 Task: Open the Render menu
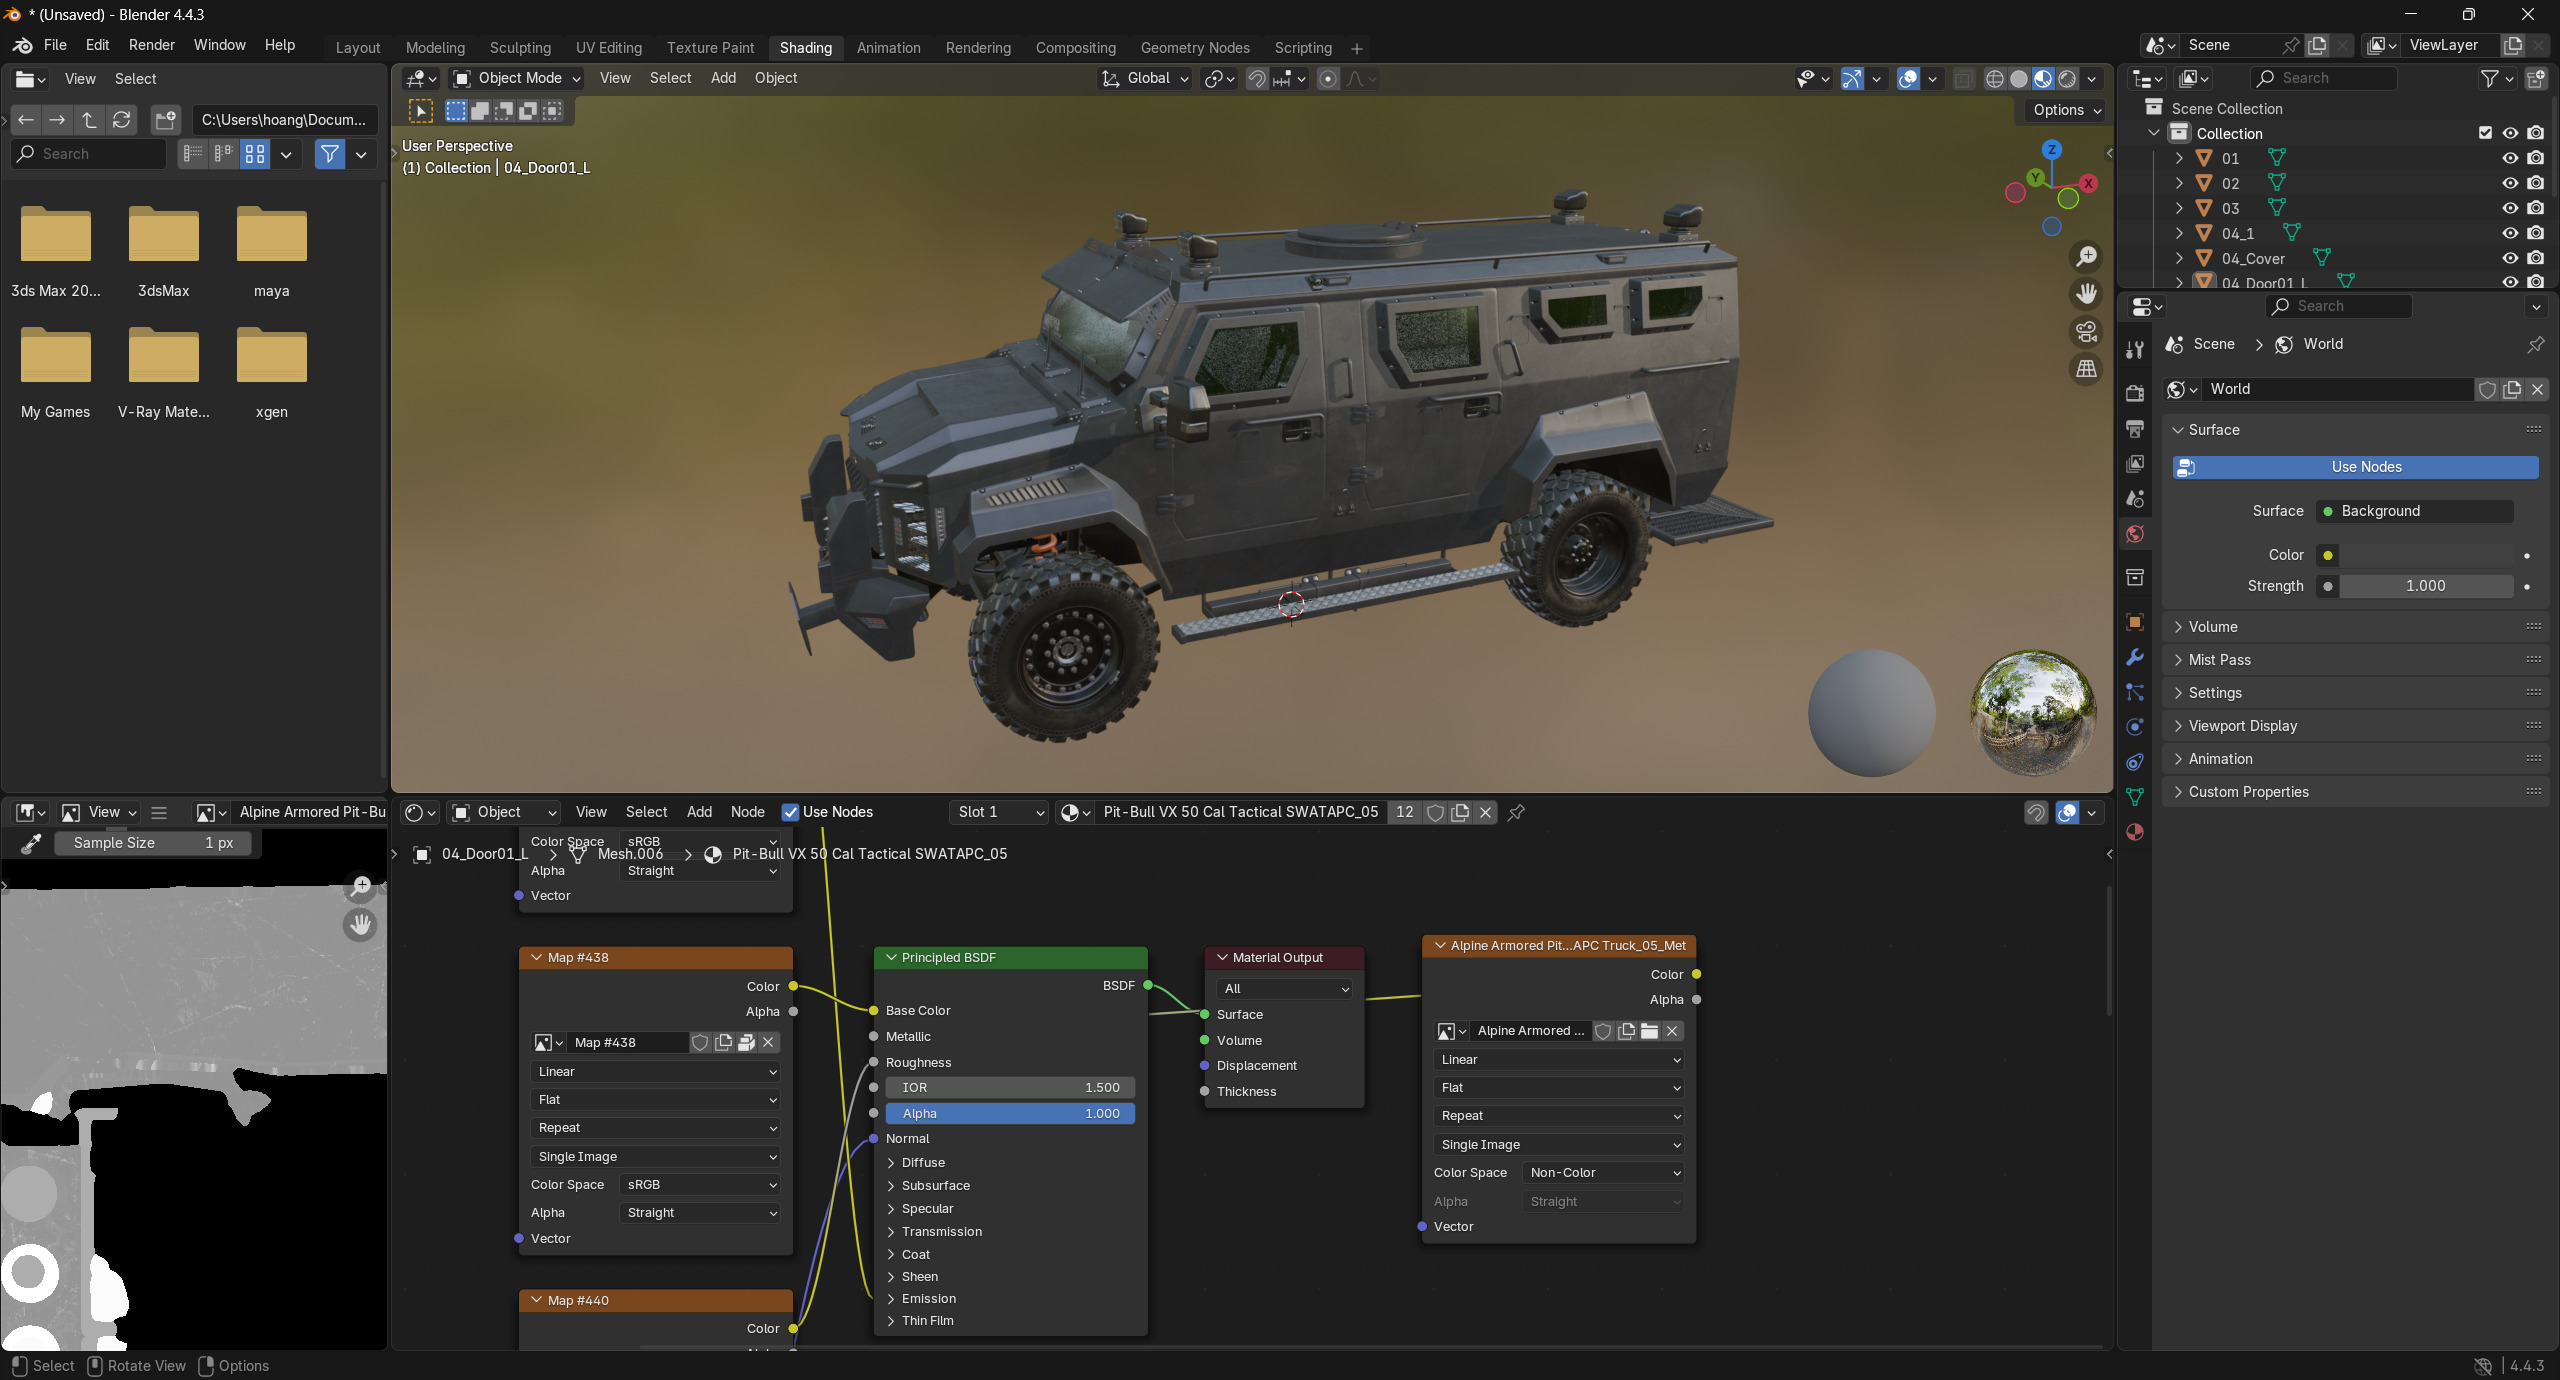[151, 46]
